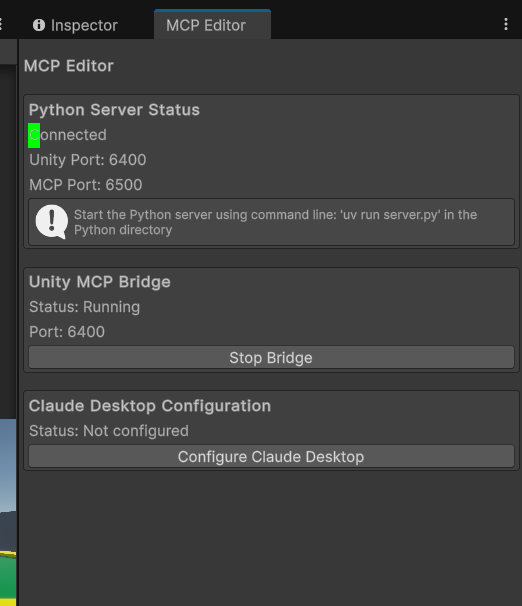
Task: Click the Inspector tab info icon
Action: pos(39,25)
